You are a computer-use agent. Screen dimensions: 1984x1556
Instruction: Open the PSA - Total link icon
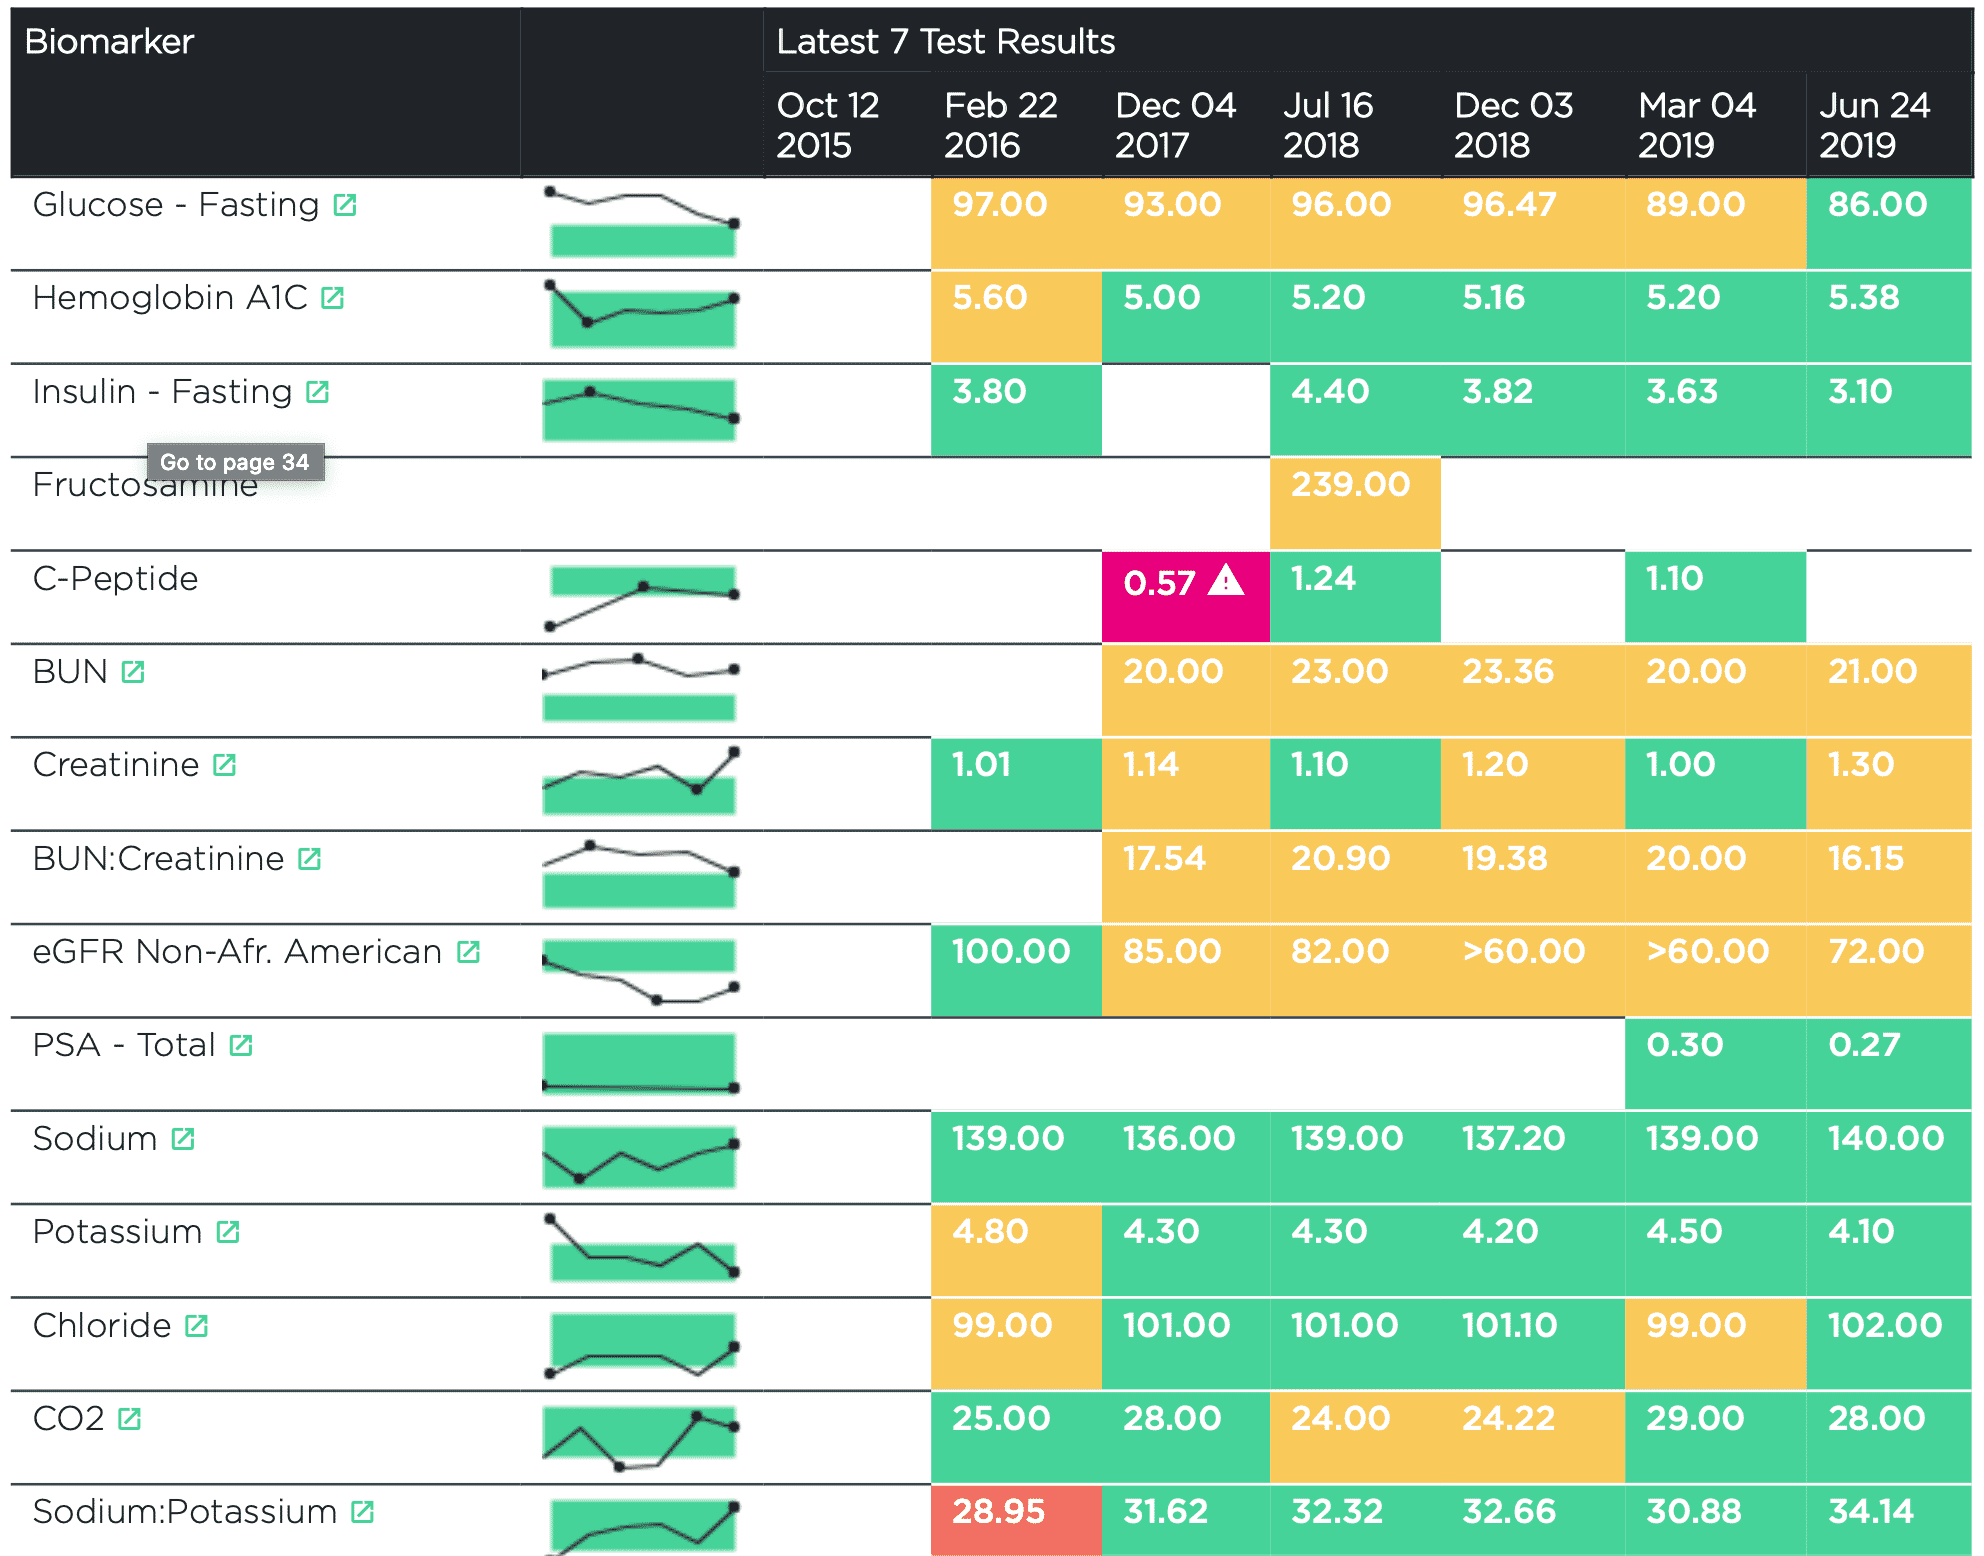click(x=240, y=1045)
